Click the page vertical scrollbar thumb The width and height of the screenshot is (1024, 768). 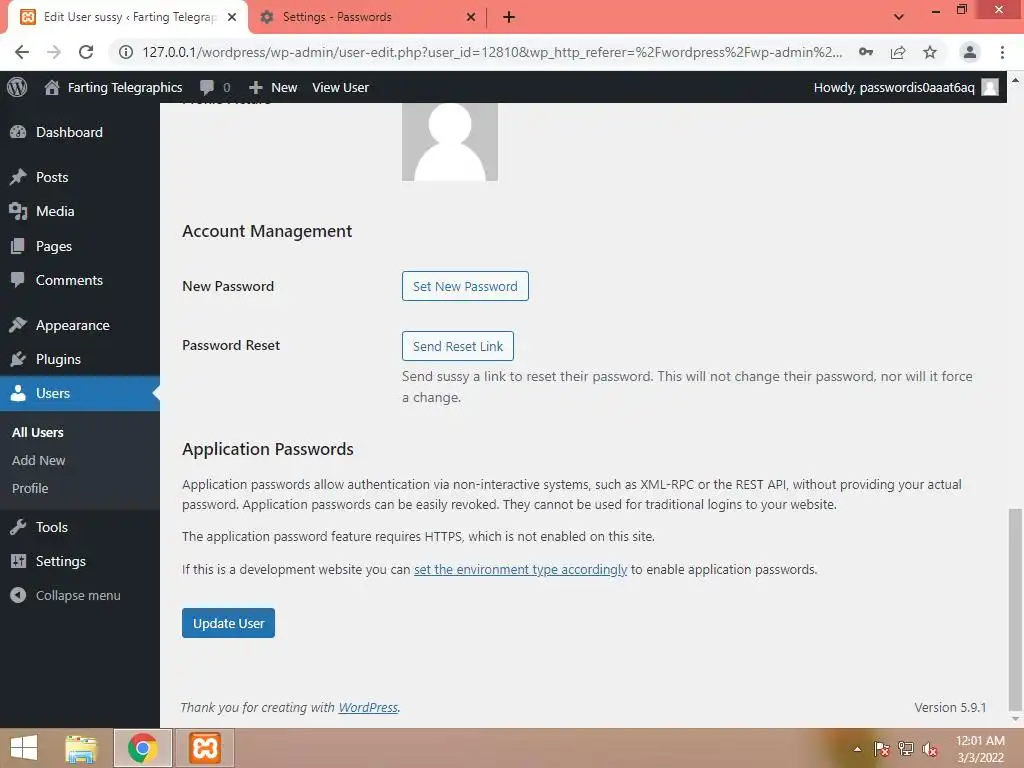pyautogui.click(x=1015, y=609)
